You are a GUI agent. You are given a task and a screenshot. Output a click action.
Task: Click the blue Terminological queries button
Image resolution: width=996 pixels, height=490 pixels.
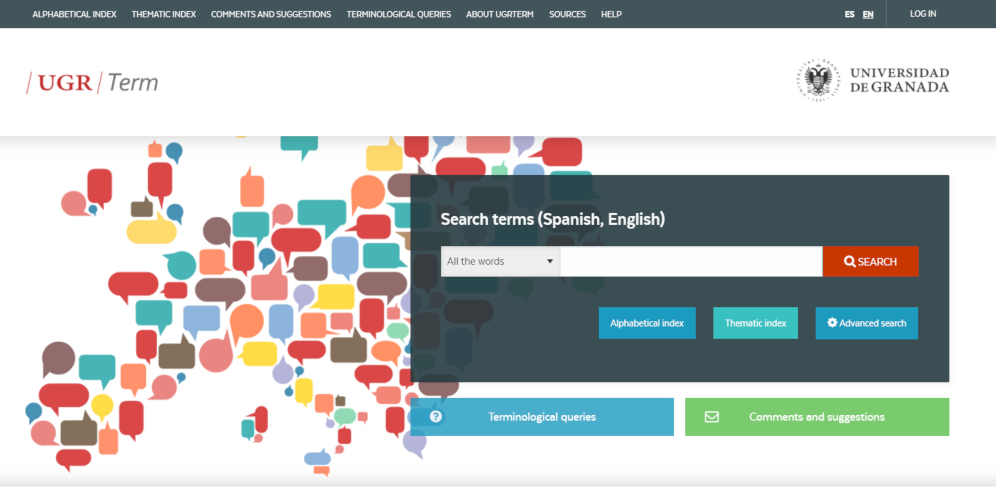[542, 417]
